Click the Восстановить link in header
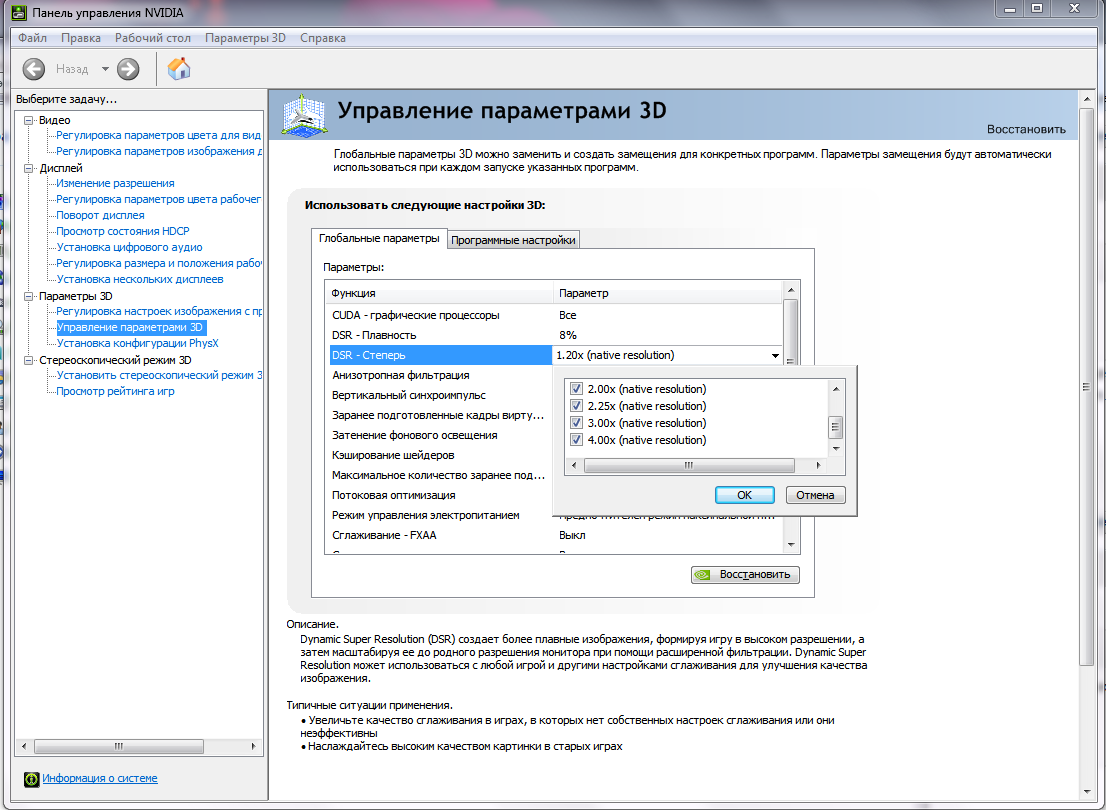The width and height of the screenshot is (1106, 810). (x=1026, y=129)
